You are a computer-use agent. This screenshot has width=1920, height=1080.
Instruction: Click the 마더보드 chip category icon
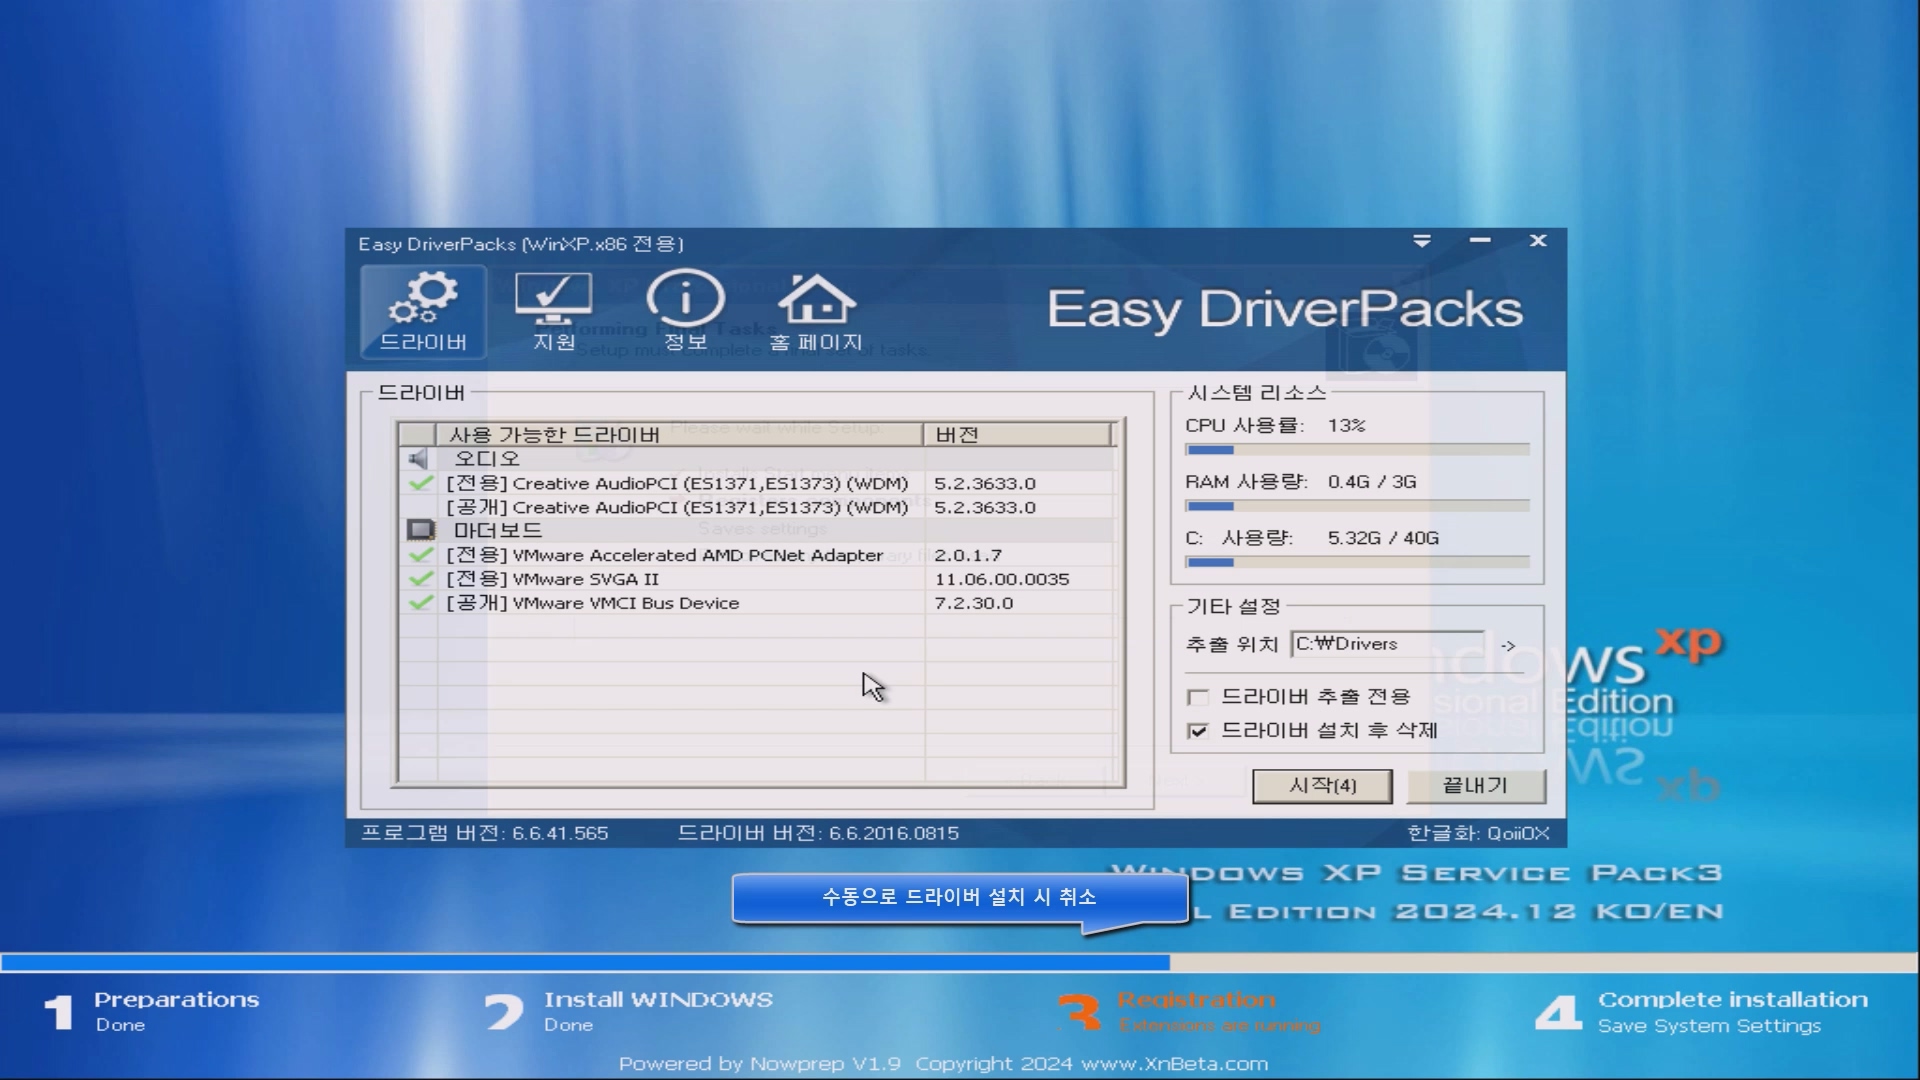pyautogui.click(x=420, y=530)
